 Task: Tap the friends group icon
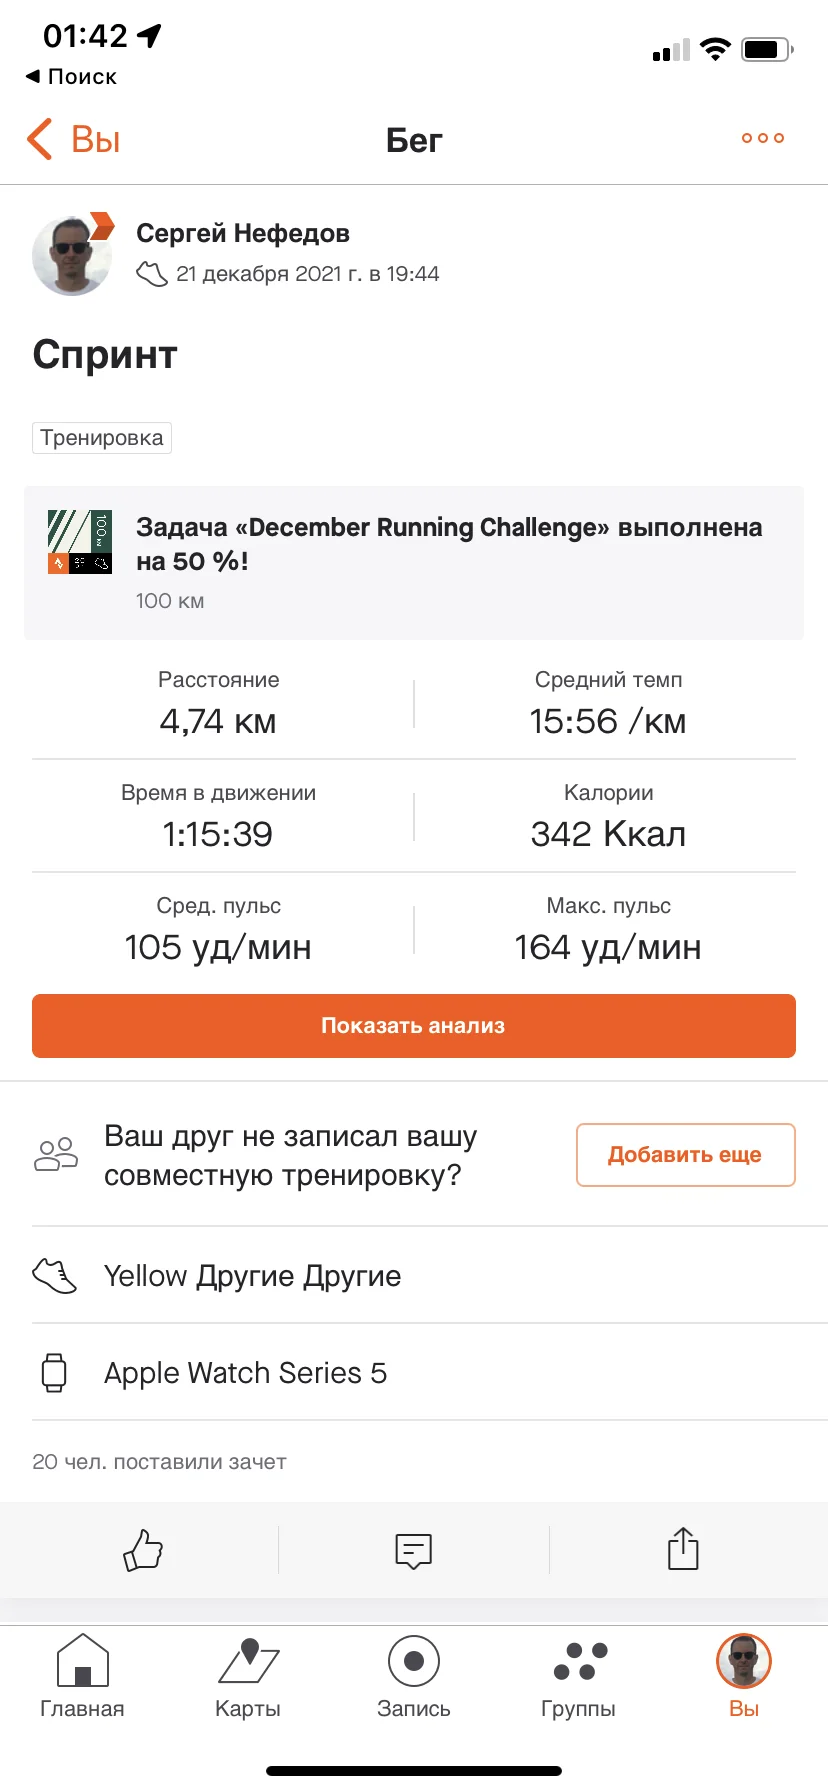click(x=56, y=1155)
